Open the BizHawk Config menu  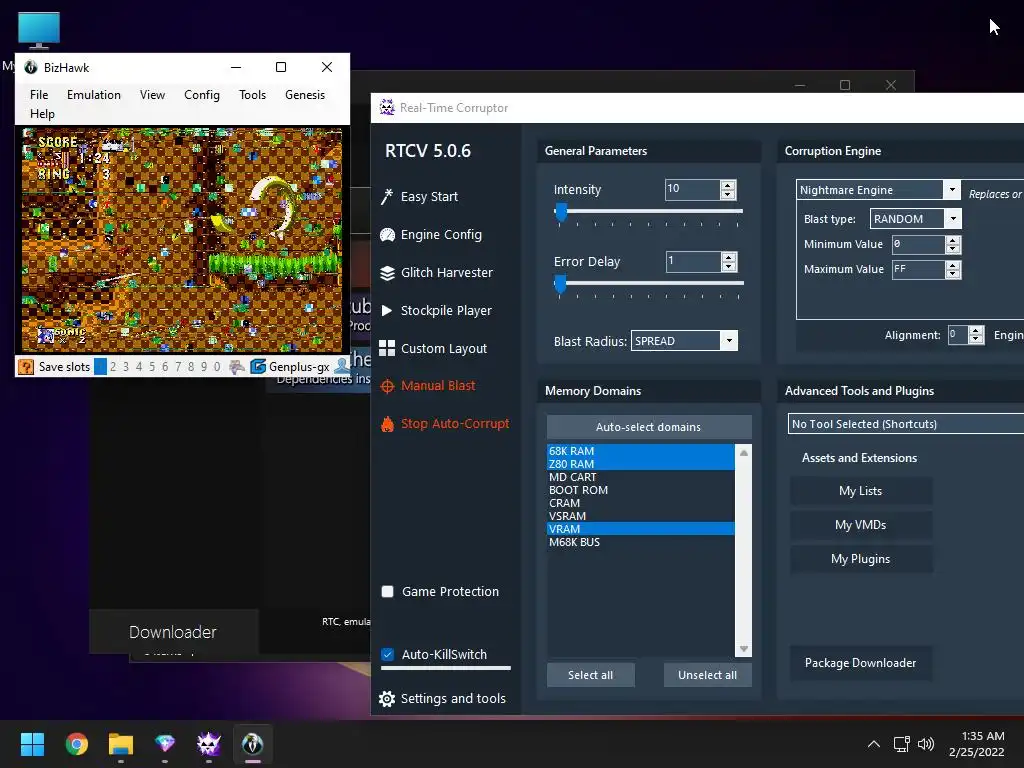click(x=202, y=95)
